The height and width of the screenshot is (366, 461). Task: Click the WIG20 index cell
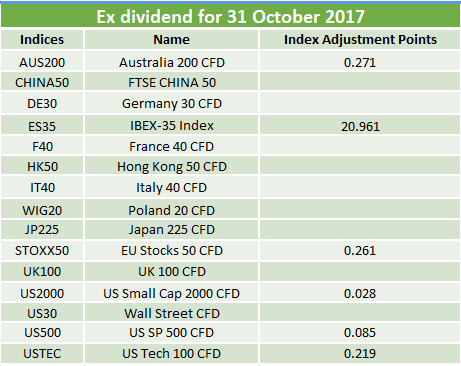tap(42, 210)
